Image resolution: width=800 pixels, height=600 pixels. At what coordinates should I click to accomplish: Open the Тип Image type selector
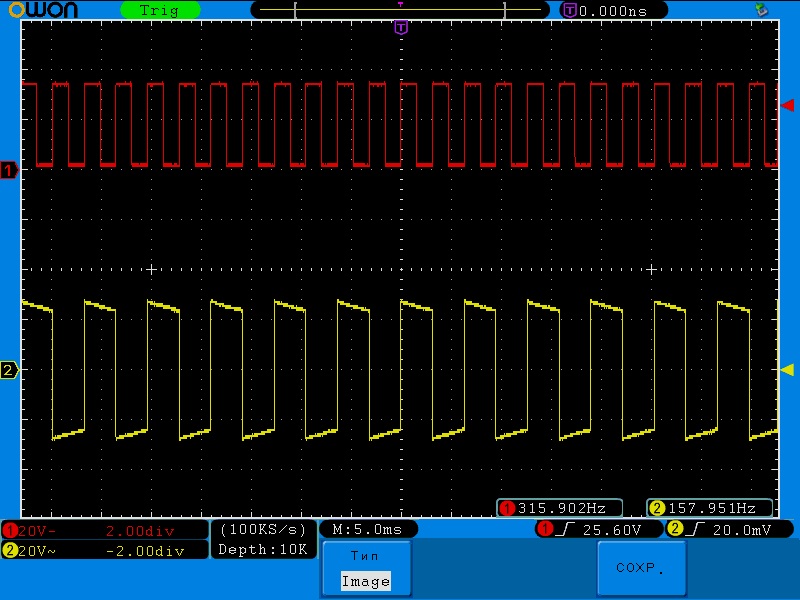click(365, 568)
